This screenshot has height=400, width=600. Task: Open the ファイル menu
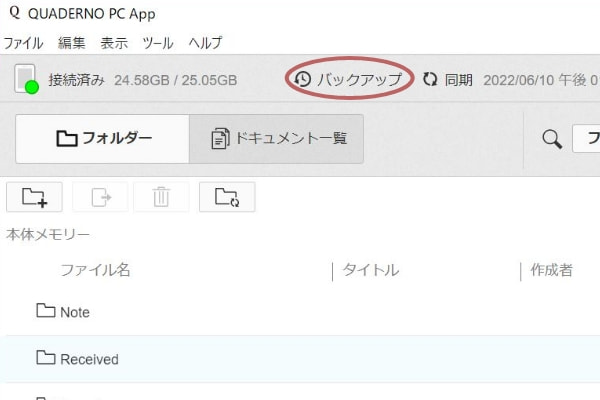[23, 43]
